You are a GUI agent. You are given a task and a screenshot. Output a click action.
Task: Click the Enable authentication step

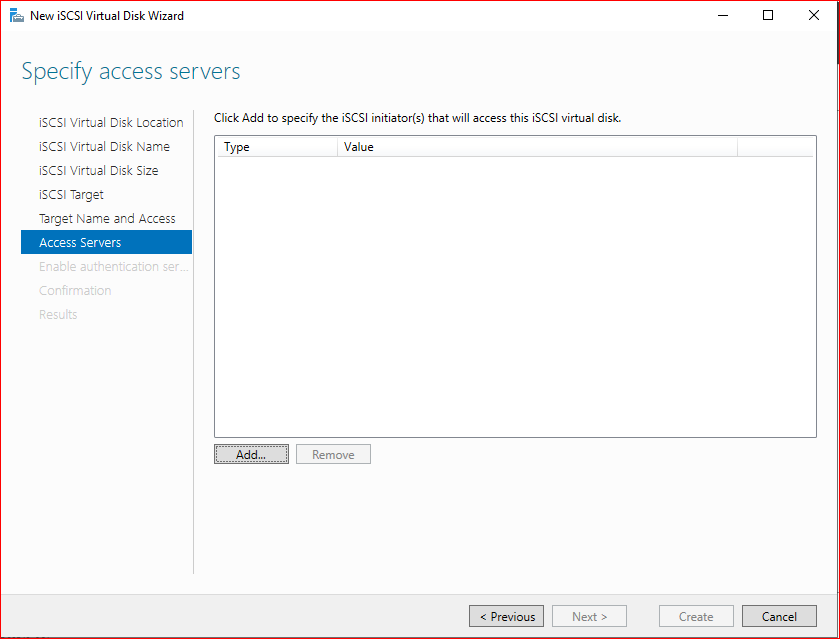pyautogui.click(x=114, y=266)
